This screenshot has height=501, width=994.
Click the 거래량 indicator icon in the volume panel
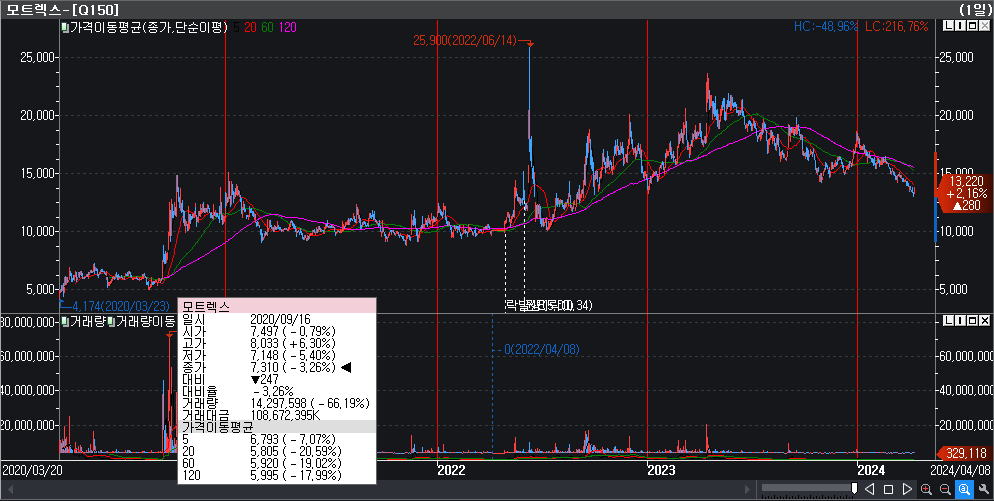coord(65,322)
